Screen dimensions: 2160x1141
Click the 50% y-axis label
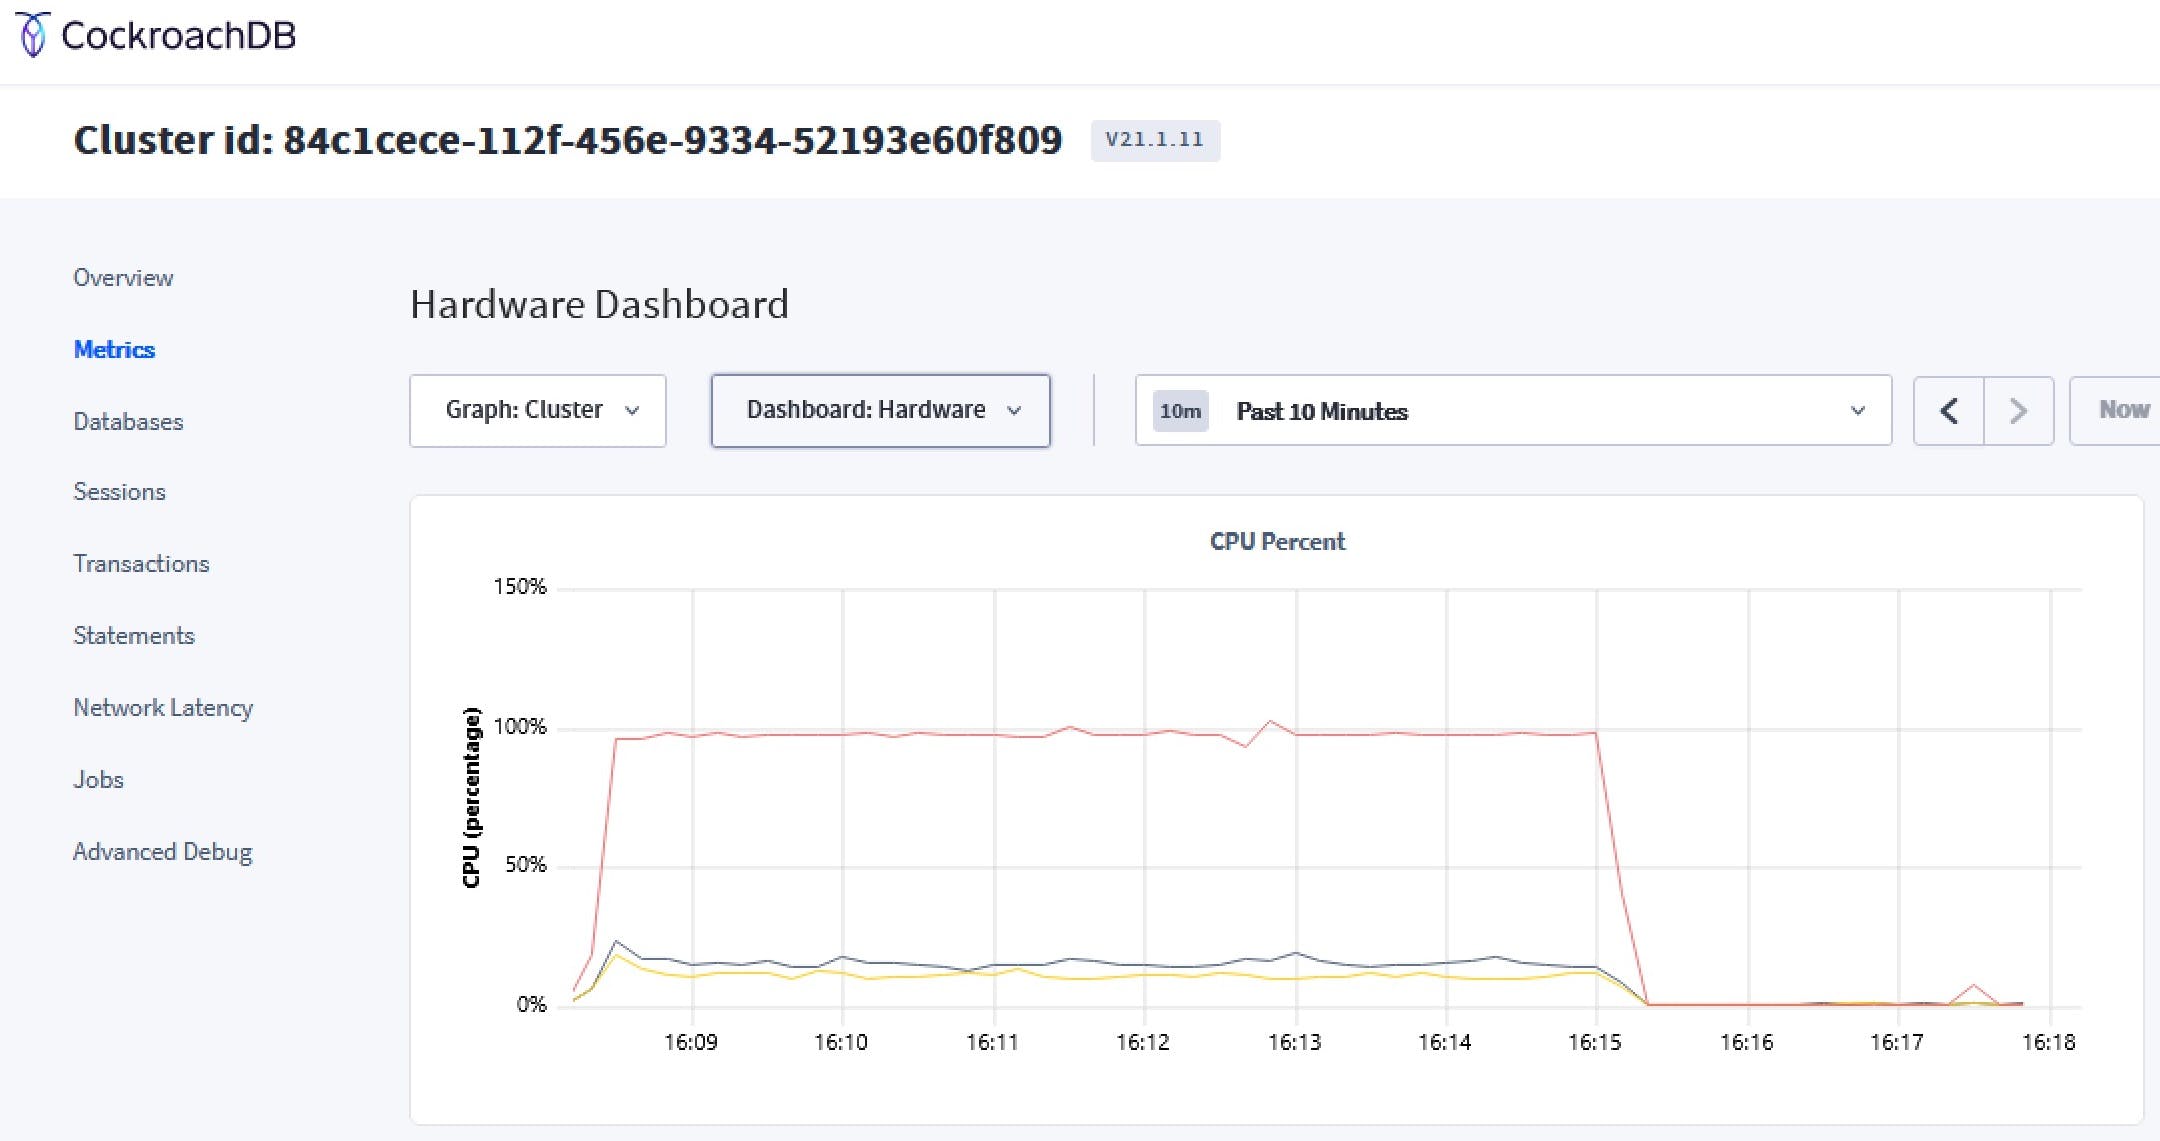click(526, 865)
